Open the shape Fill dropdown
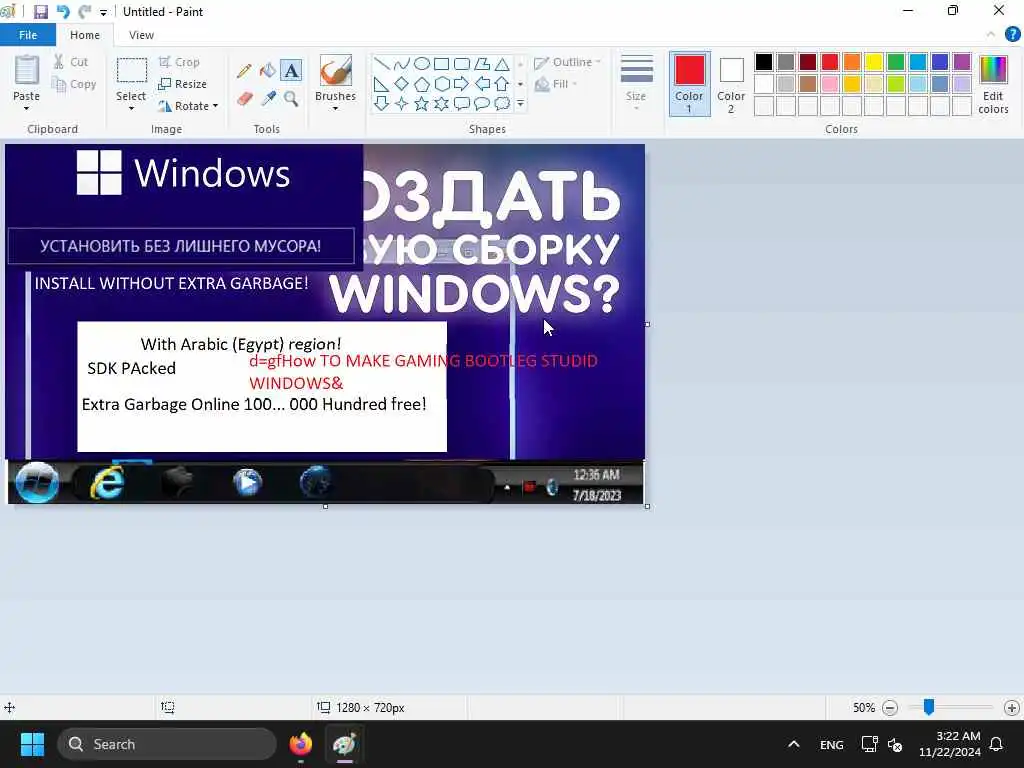 (556, 84)
